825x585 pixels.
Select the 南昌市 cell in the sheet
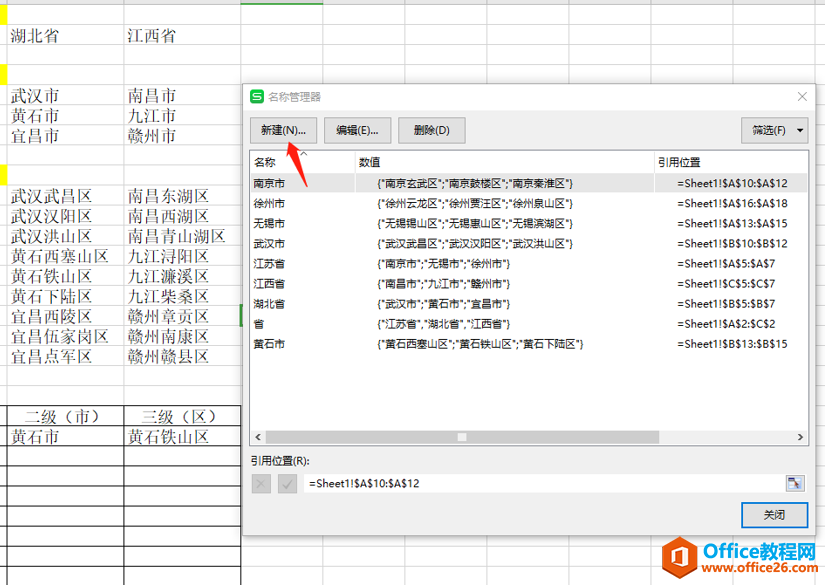(182, 95)
